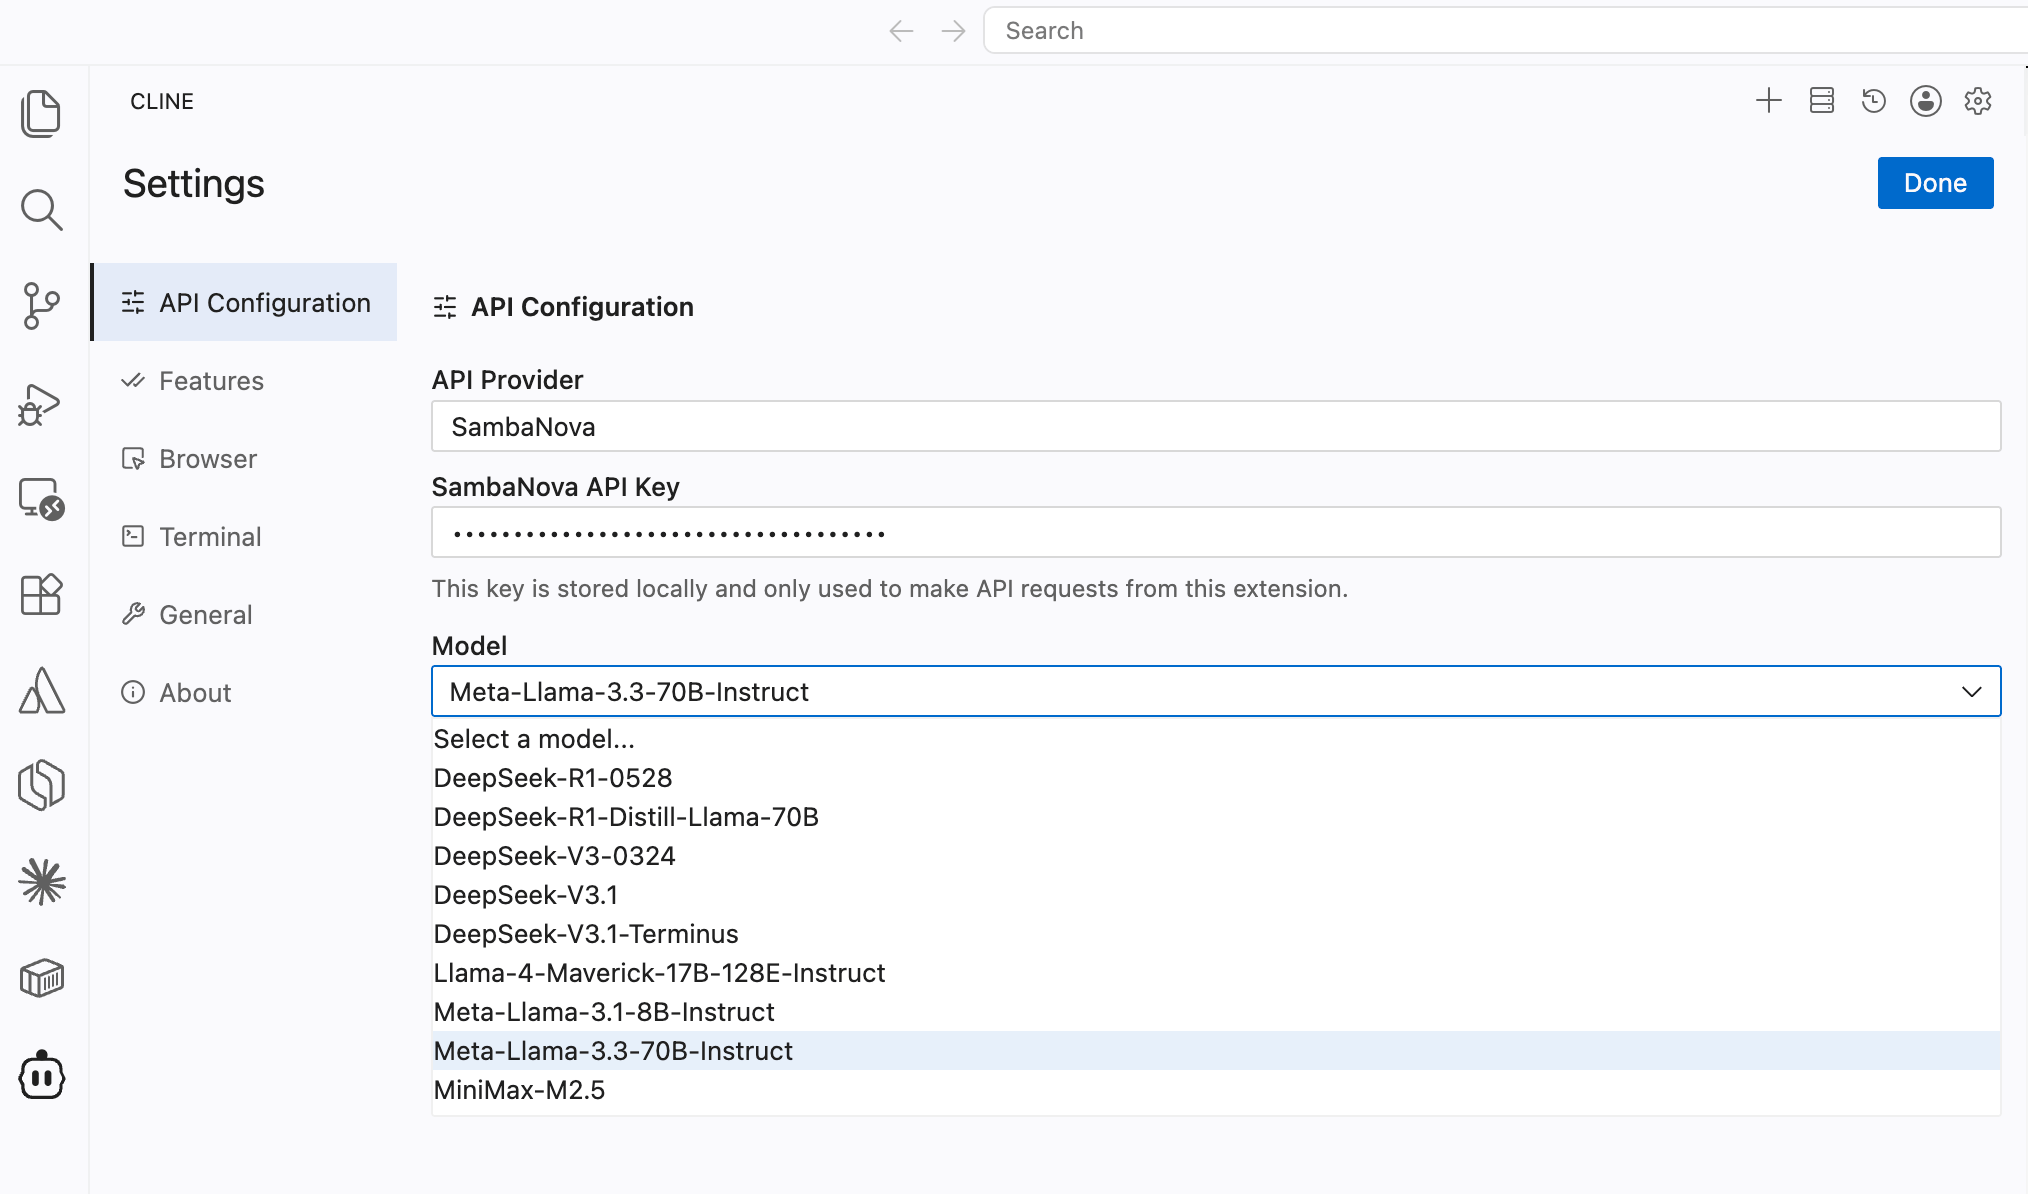Open Cline task history clock icon
The width and height of the screenshot is (2028, 1194).
[x=1874, y=101]
